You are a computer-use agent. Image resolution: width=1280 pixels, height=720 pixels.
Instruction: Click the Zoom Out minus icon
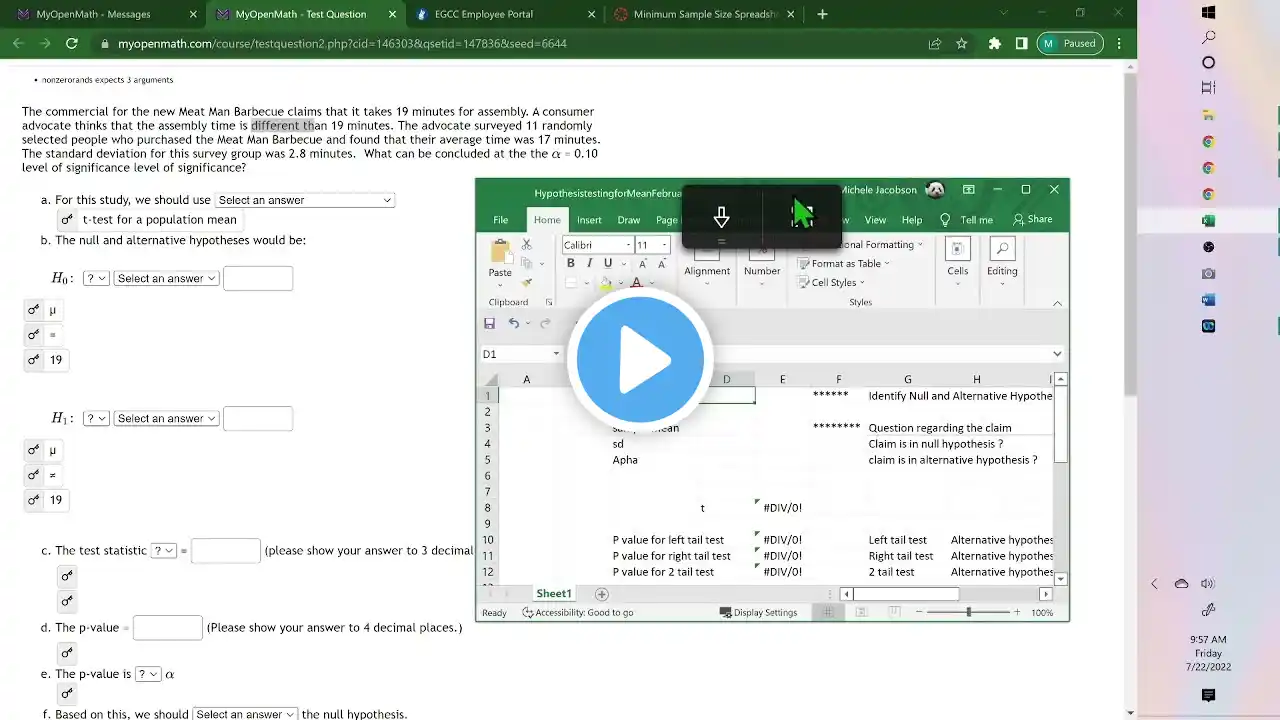point(920,612)
